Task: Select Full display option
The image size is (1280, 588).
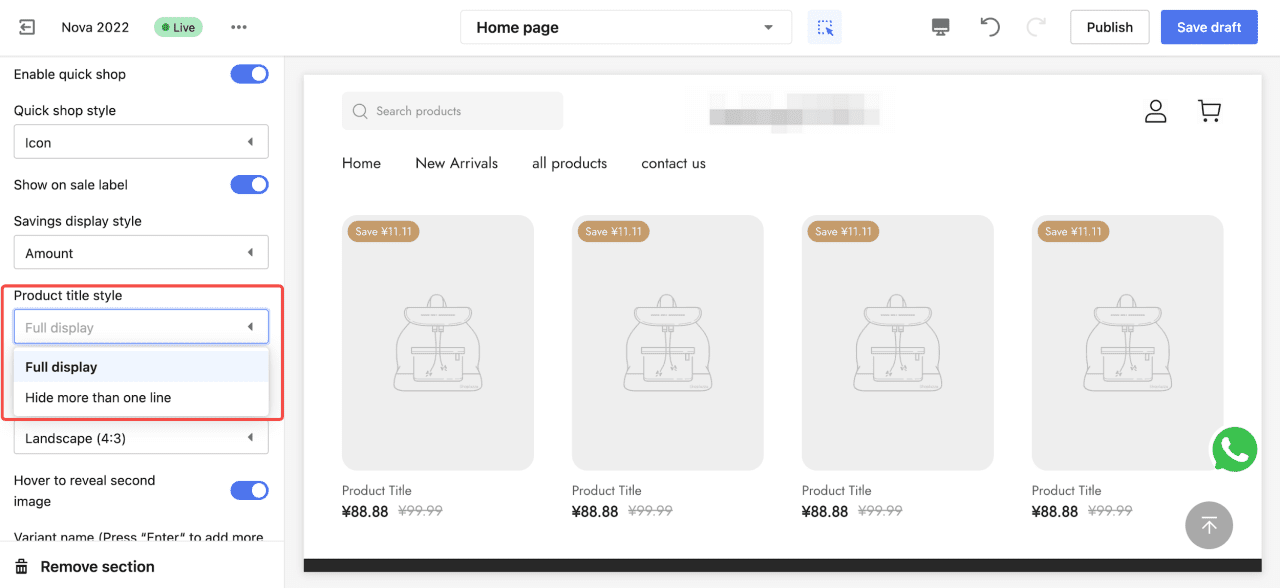Action: [x=141, y=367]
